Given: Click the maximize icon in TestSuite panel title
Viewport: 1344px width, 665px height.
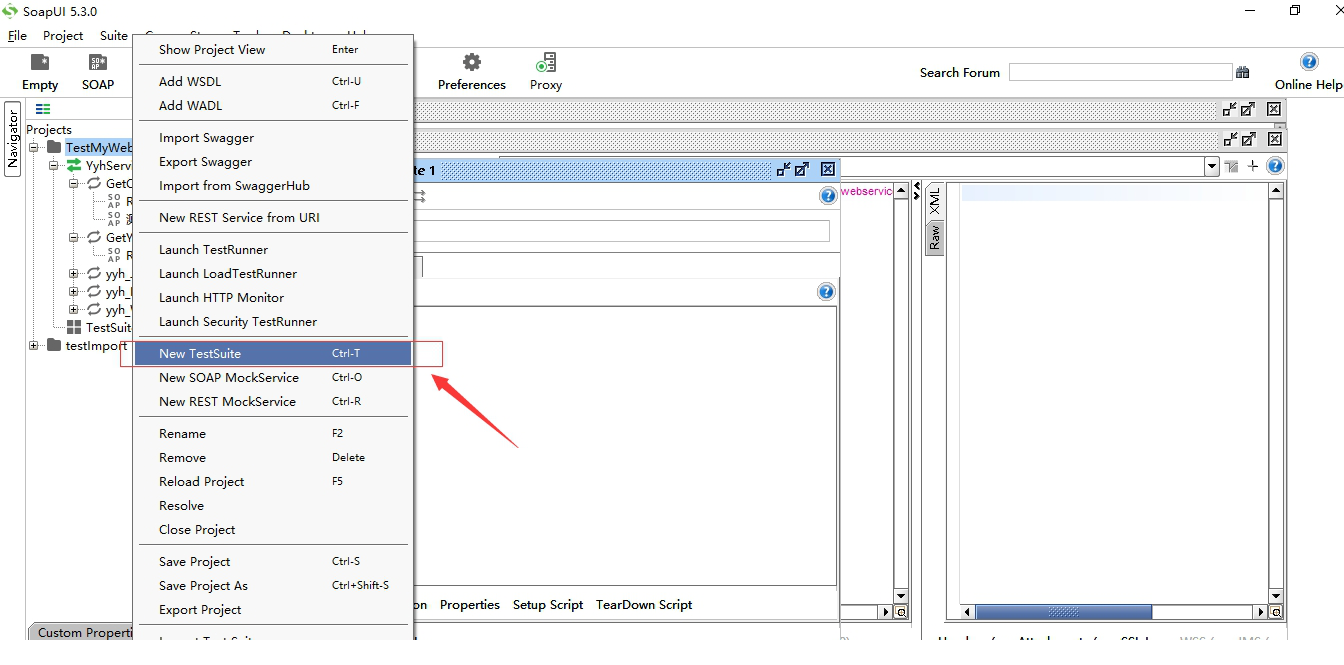Looking at the screenshot, I should [x=802, y=170].
